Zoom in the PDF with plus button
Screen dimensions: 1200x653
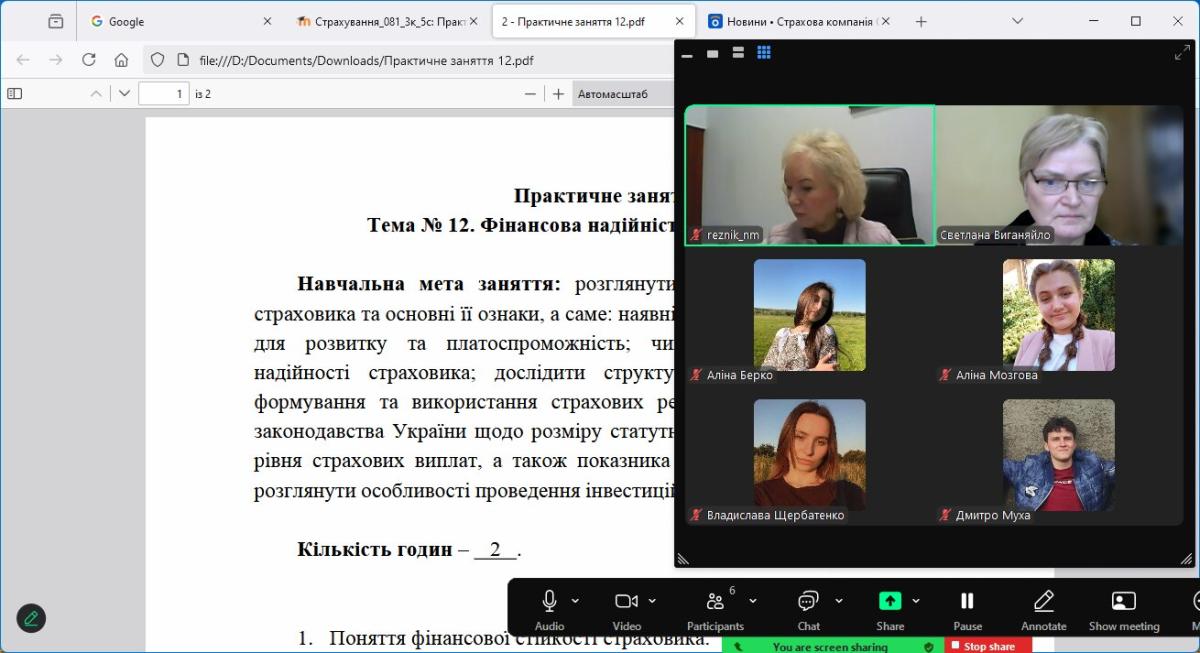(x=559, y=94)
